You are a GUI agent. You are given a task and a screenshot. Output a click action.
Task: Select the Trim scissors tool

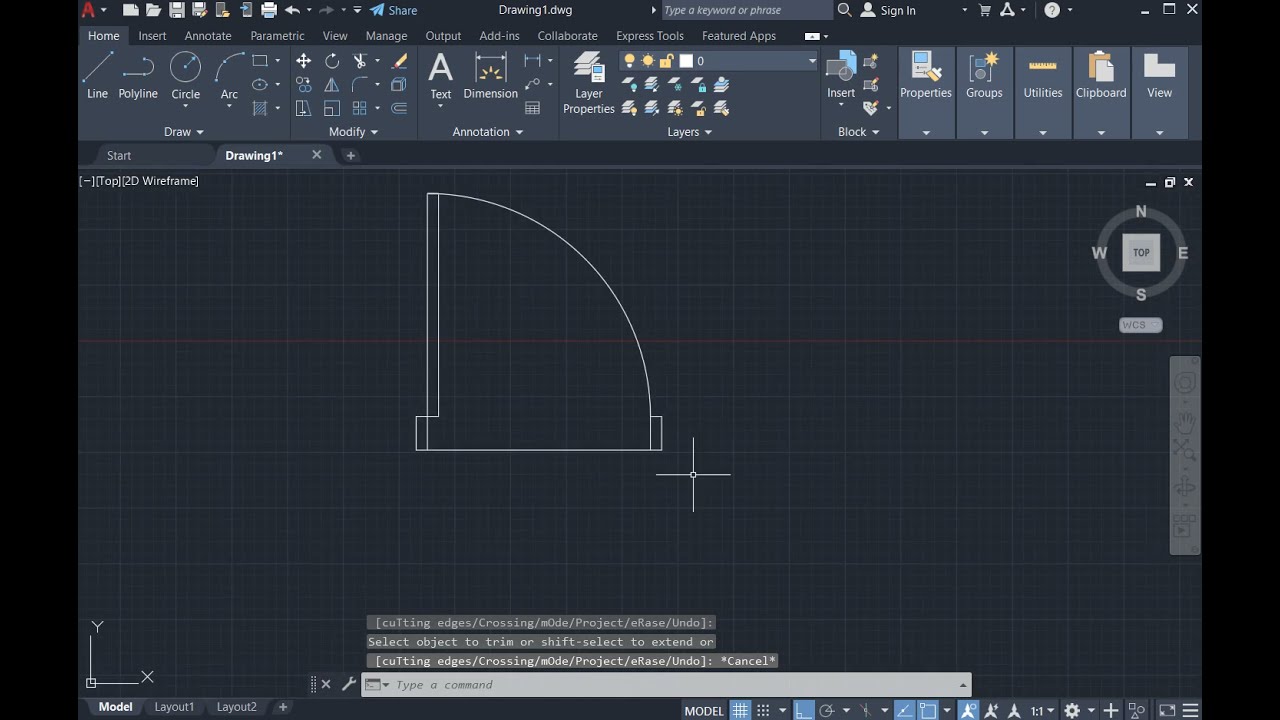[360, 61]
